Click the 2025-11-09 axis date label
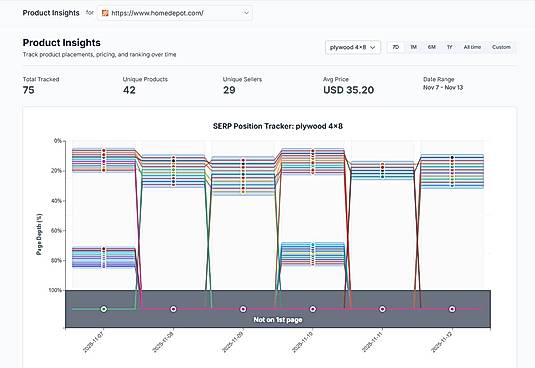This screenshot has height=368, width=535. point(233,342)
